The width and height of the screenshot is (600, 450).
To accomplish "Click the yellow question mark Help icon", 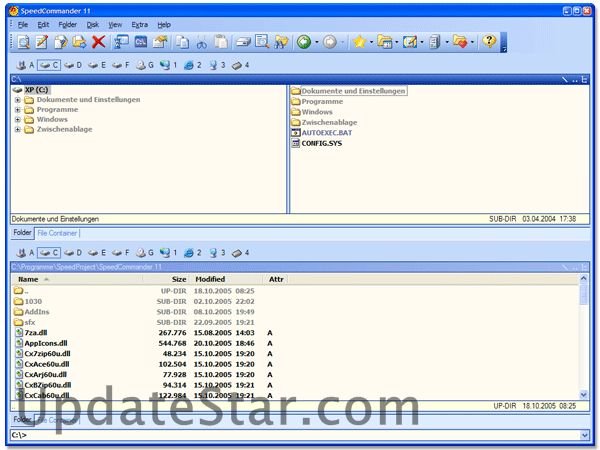I will tap(489, 41).
